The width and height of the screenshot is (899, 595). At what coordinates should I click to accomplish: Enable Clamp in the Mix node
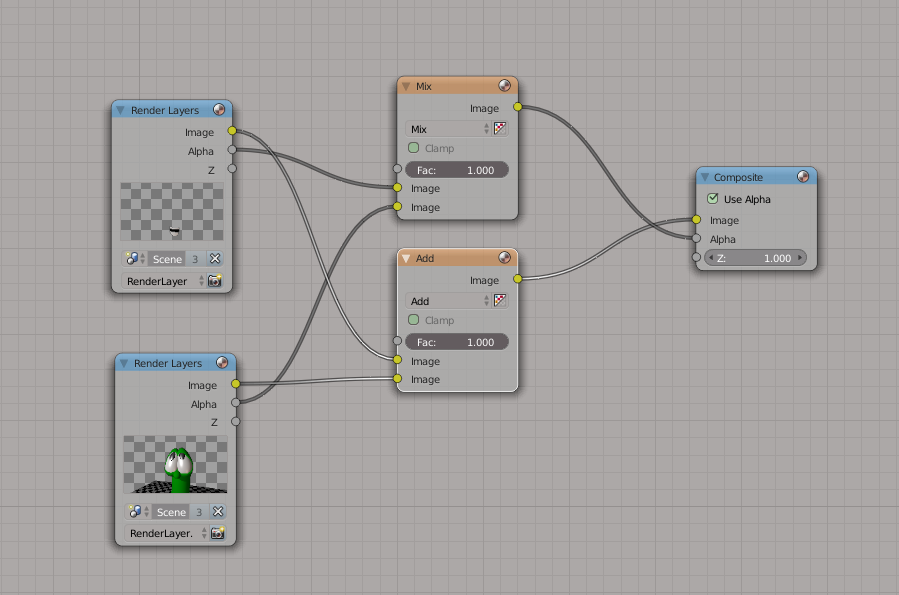tap(413, 148)
